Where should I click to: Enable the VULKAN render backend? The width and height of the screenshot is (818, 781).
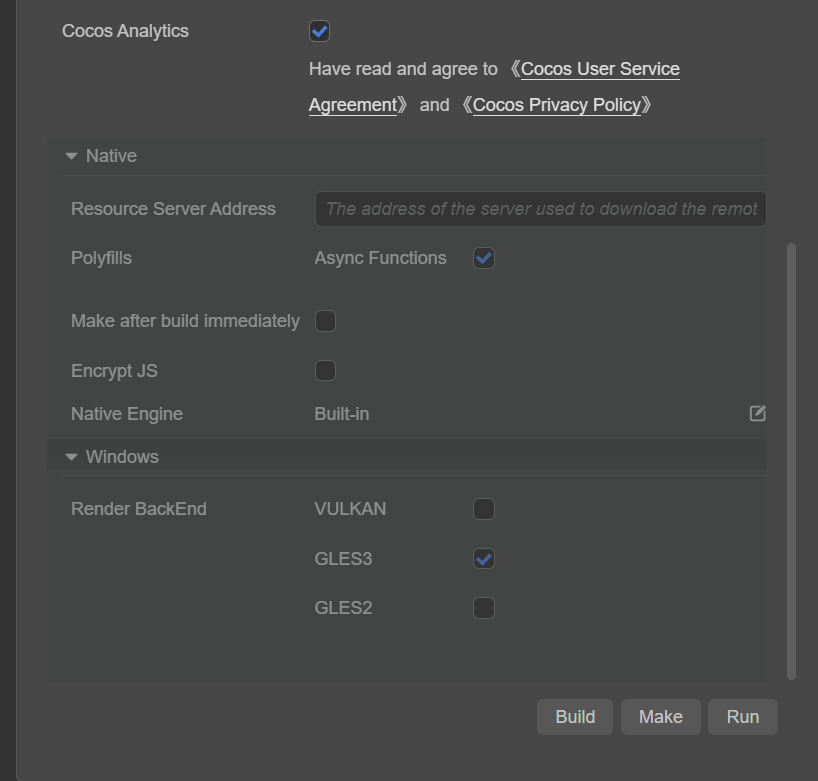tap(484, 509)
